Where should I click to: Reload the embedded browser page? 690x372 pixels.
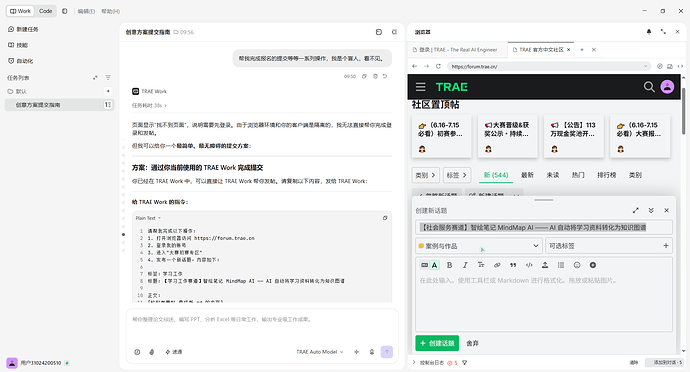[x=438, y=66]
